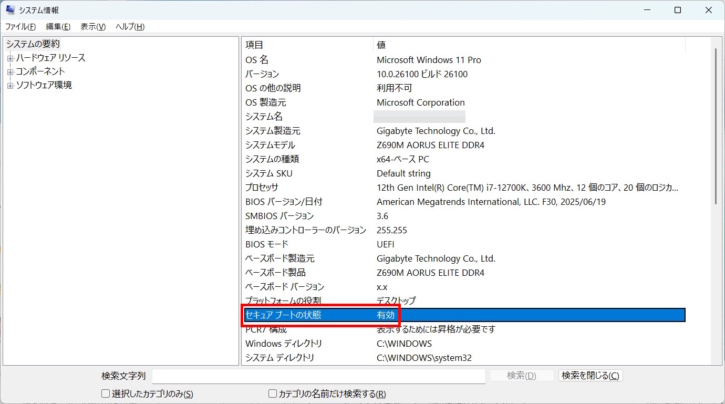
Task: Open the ファイル(F) menu
Action: tap(20, 26)
